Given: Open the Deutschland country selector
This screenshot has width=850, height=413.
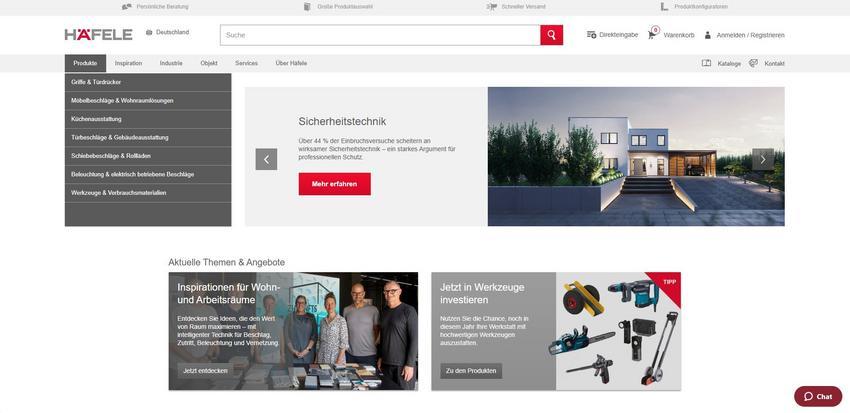Looking at the screenshot, I should [167, 32].
